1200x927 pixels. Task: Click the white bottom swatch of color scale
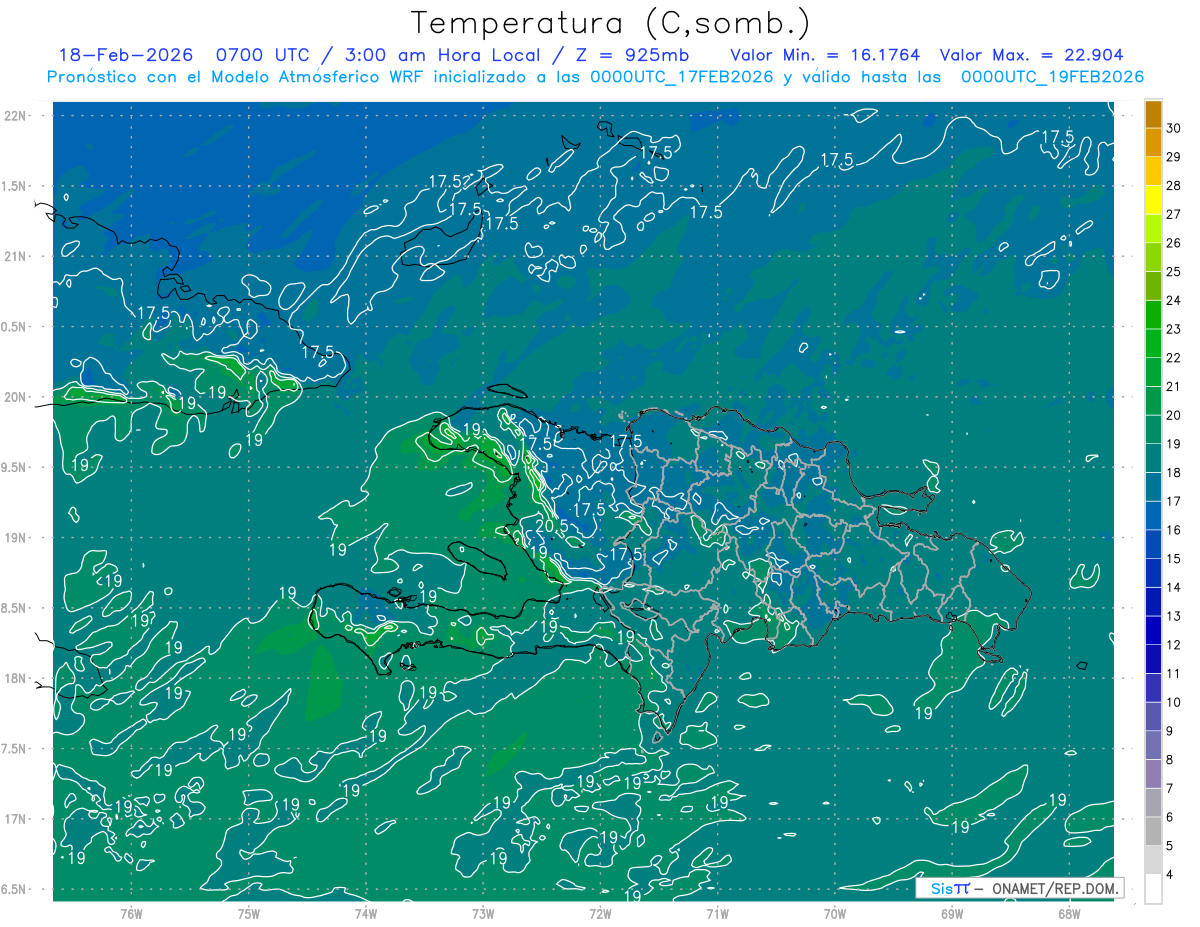(1153, 889)
